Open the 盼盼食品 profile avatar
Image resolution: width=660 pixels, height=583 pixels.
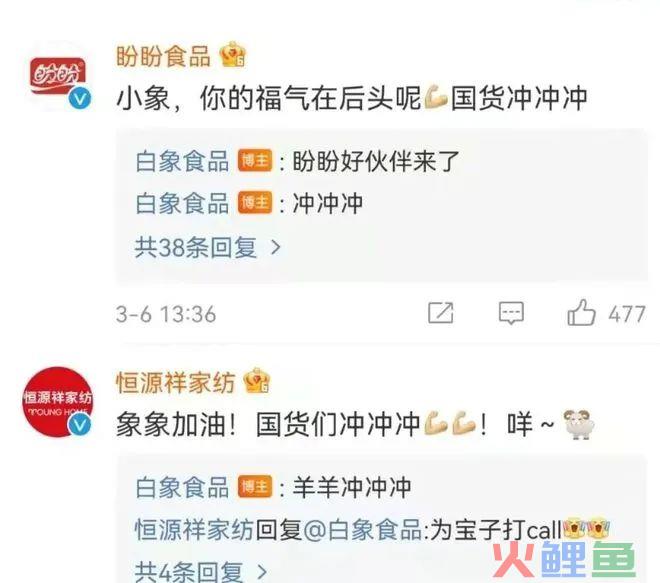(x=58, y=77)
